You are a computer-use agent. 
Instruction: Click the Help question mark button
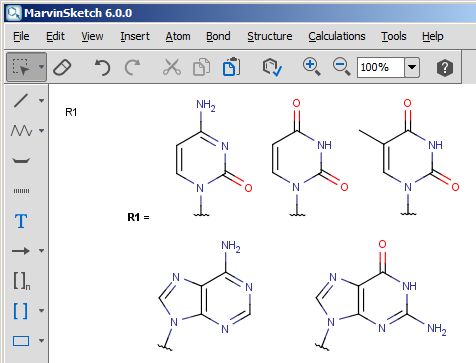(445, 68)
